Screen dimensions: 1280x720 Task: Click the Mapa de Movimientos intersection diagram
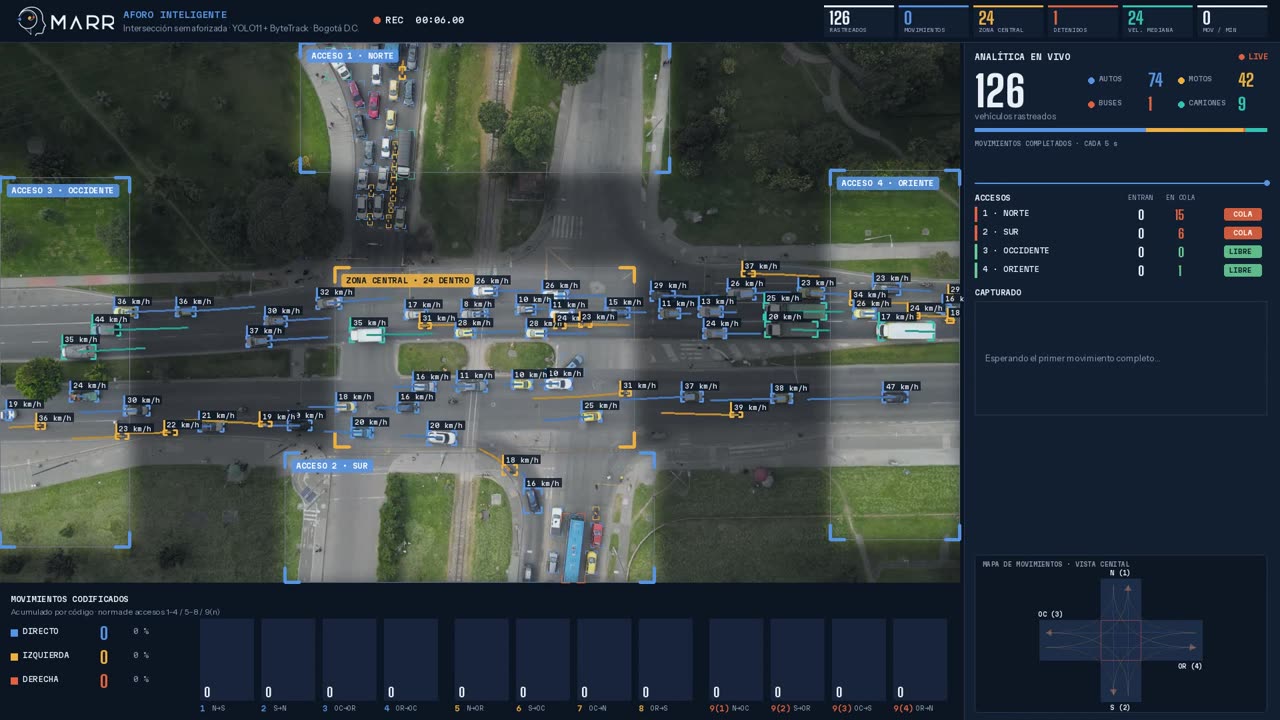(1120, 640)
